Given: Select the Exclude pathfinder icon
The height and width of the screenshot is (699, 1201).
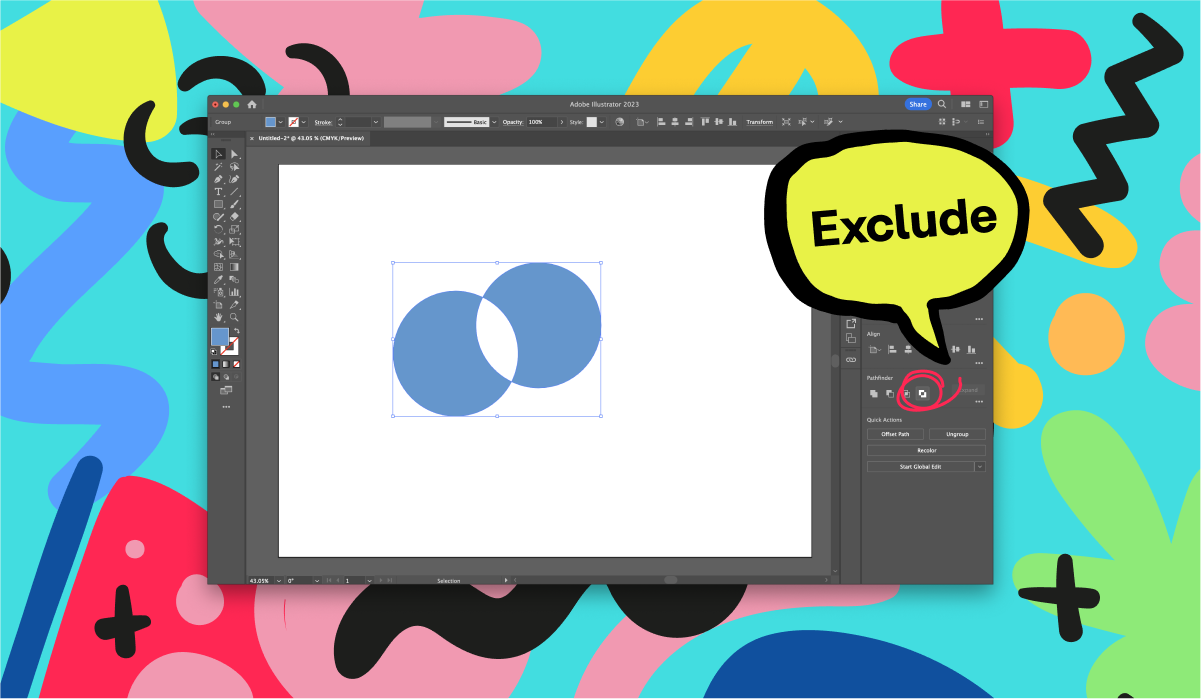Looking at the screenshot, I should (x=922, y=394).
